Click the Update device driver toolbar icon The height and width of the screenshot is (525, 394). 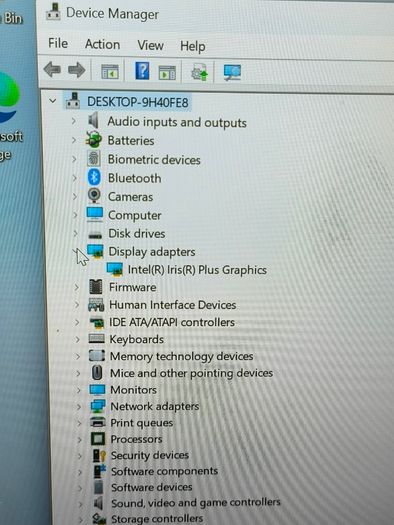click(x=200, y=72)
